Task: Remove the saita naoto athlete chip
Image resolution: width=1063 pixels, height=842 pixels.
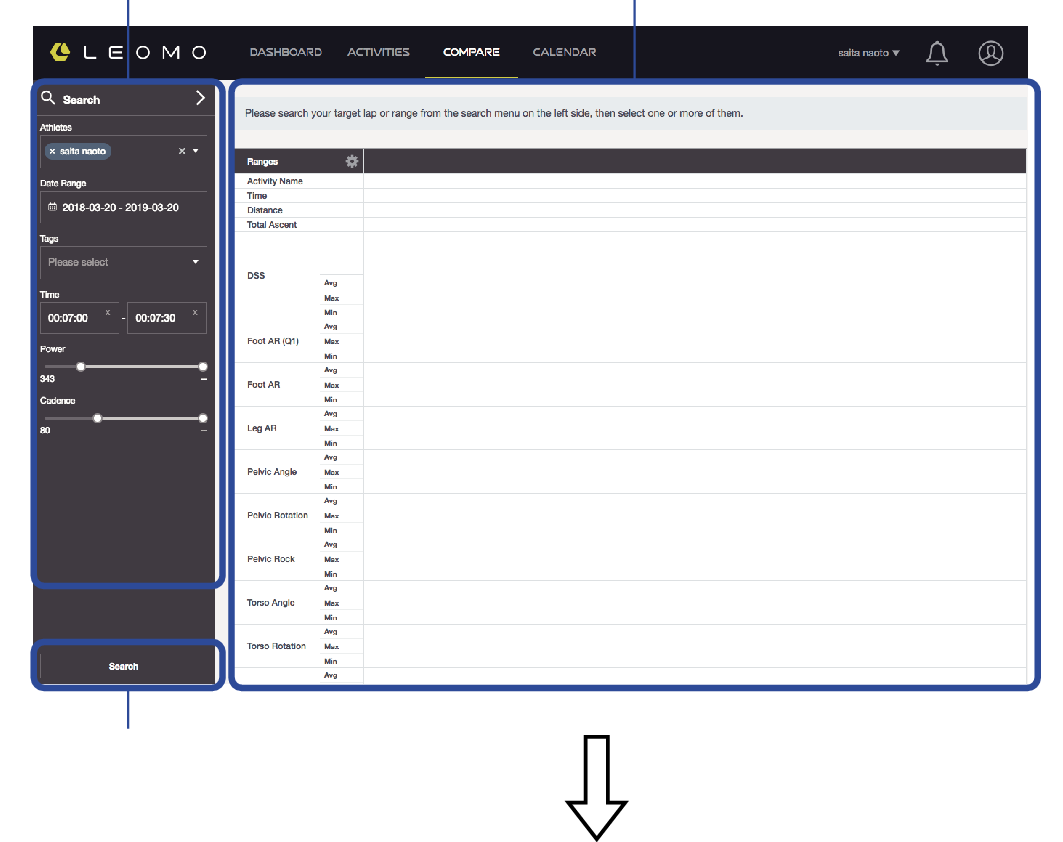Action: point(53,151)
